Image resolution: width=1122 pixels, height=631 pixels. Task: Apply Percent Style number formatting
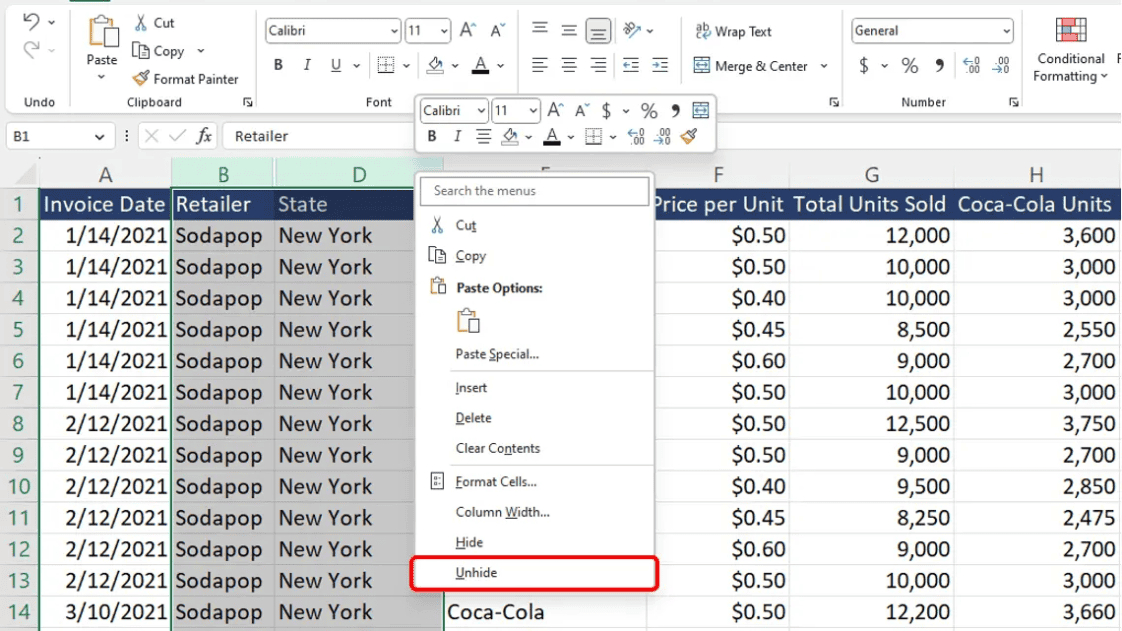click(x=908, y=64)
